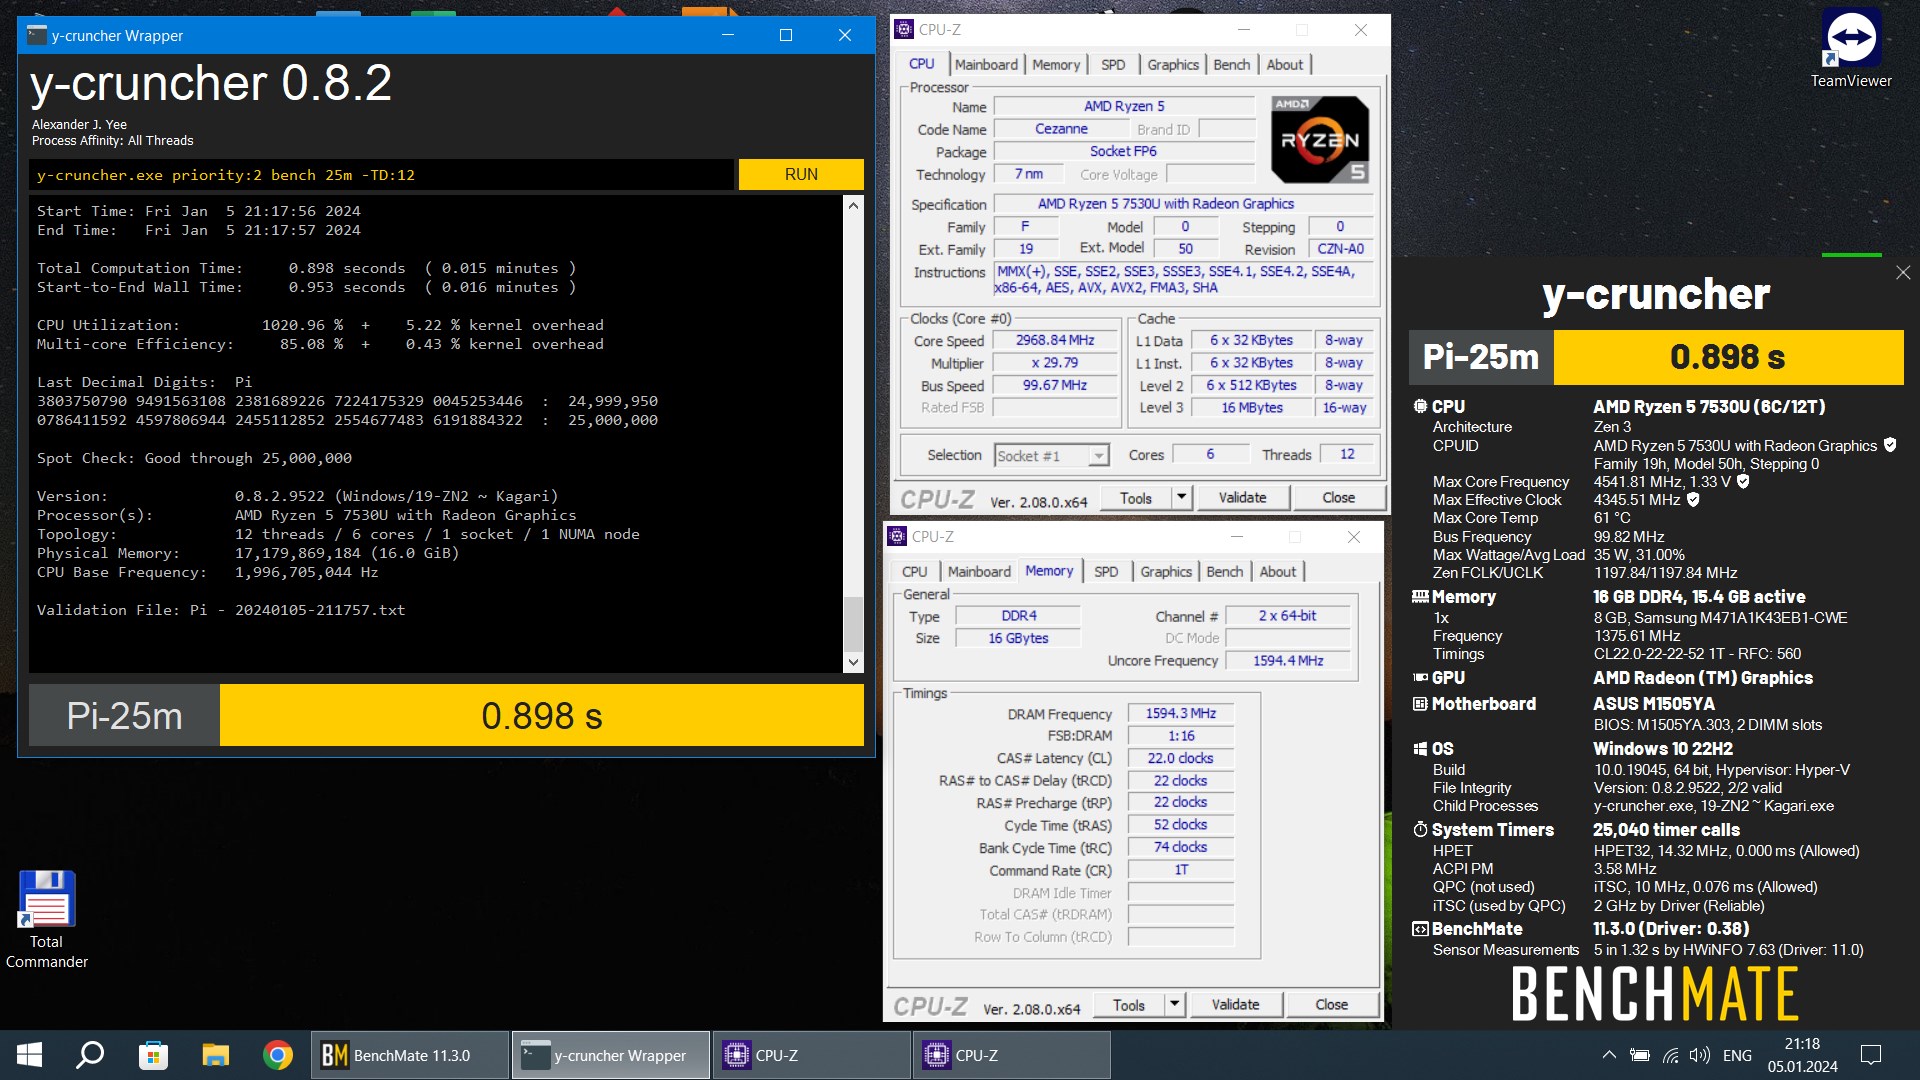Switch to BenchMate 11.3.0 taskbar button
This screenshot has height=1080, width=1920.
click(x=410, y=1055)
